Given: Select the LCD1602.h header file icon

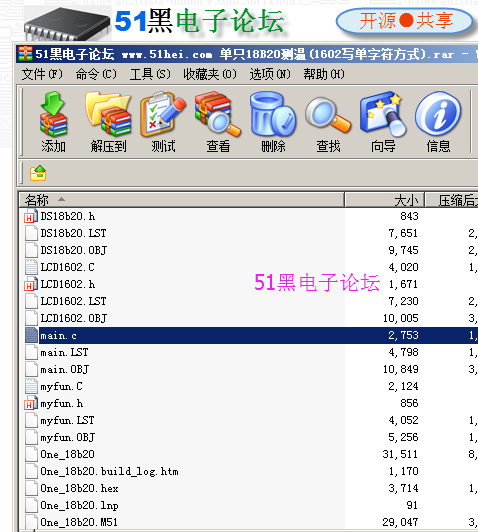Looking at the screenshot, I should click(x=31, y=284).
